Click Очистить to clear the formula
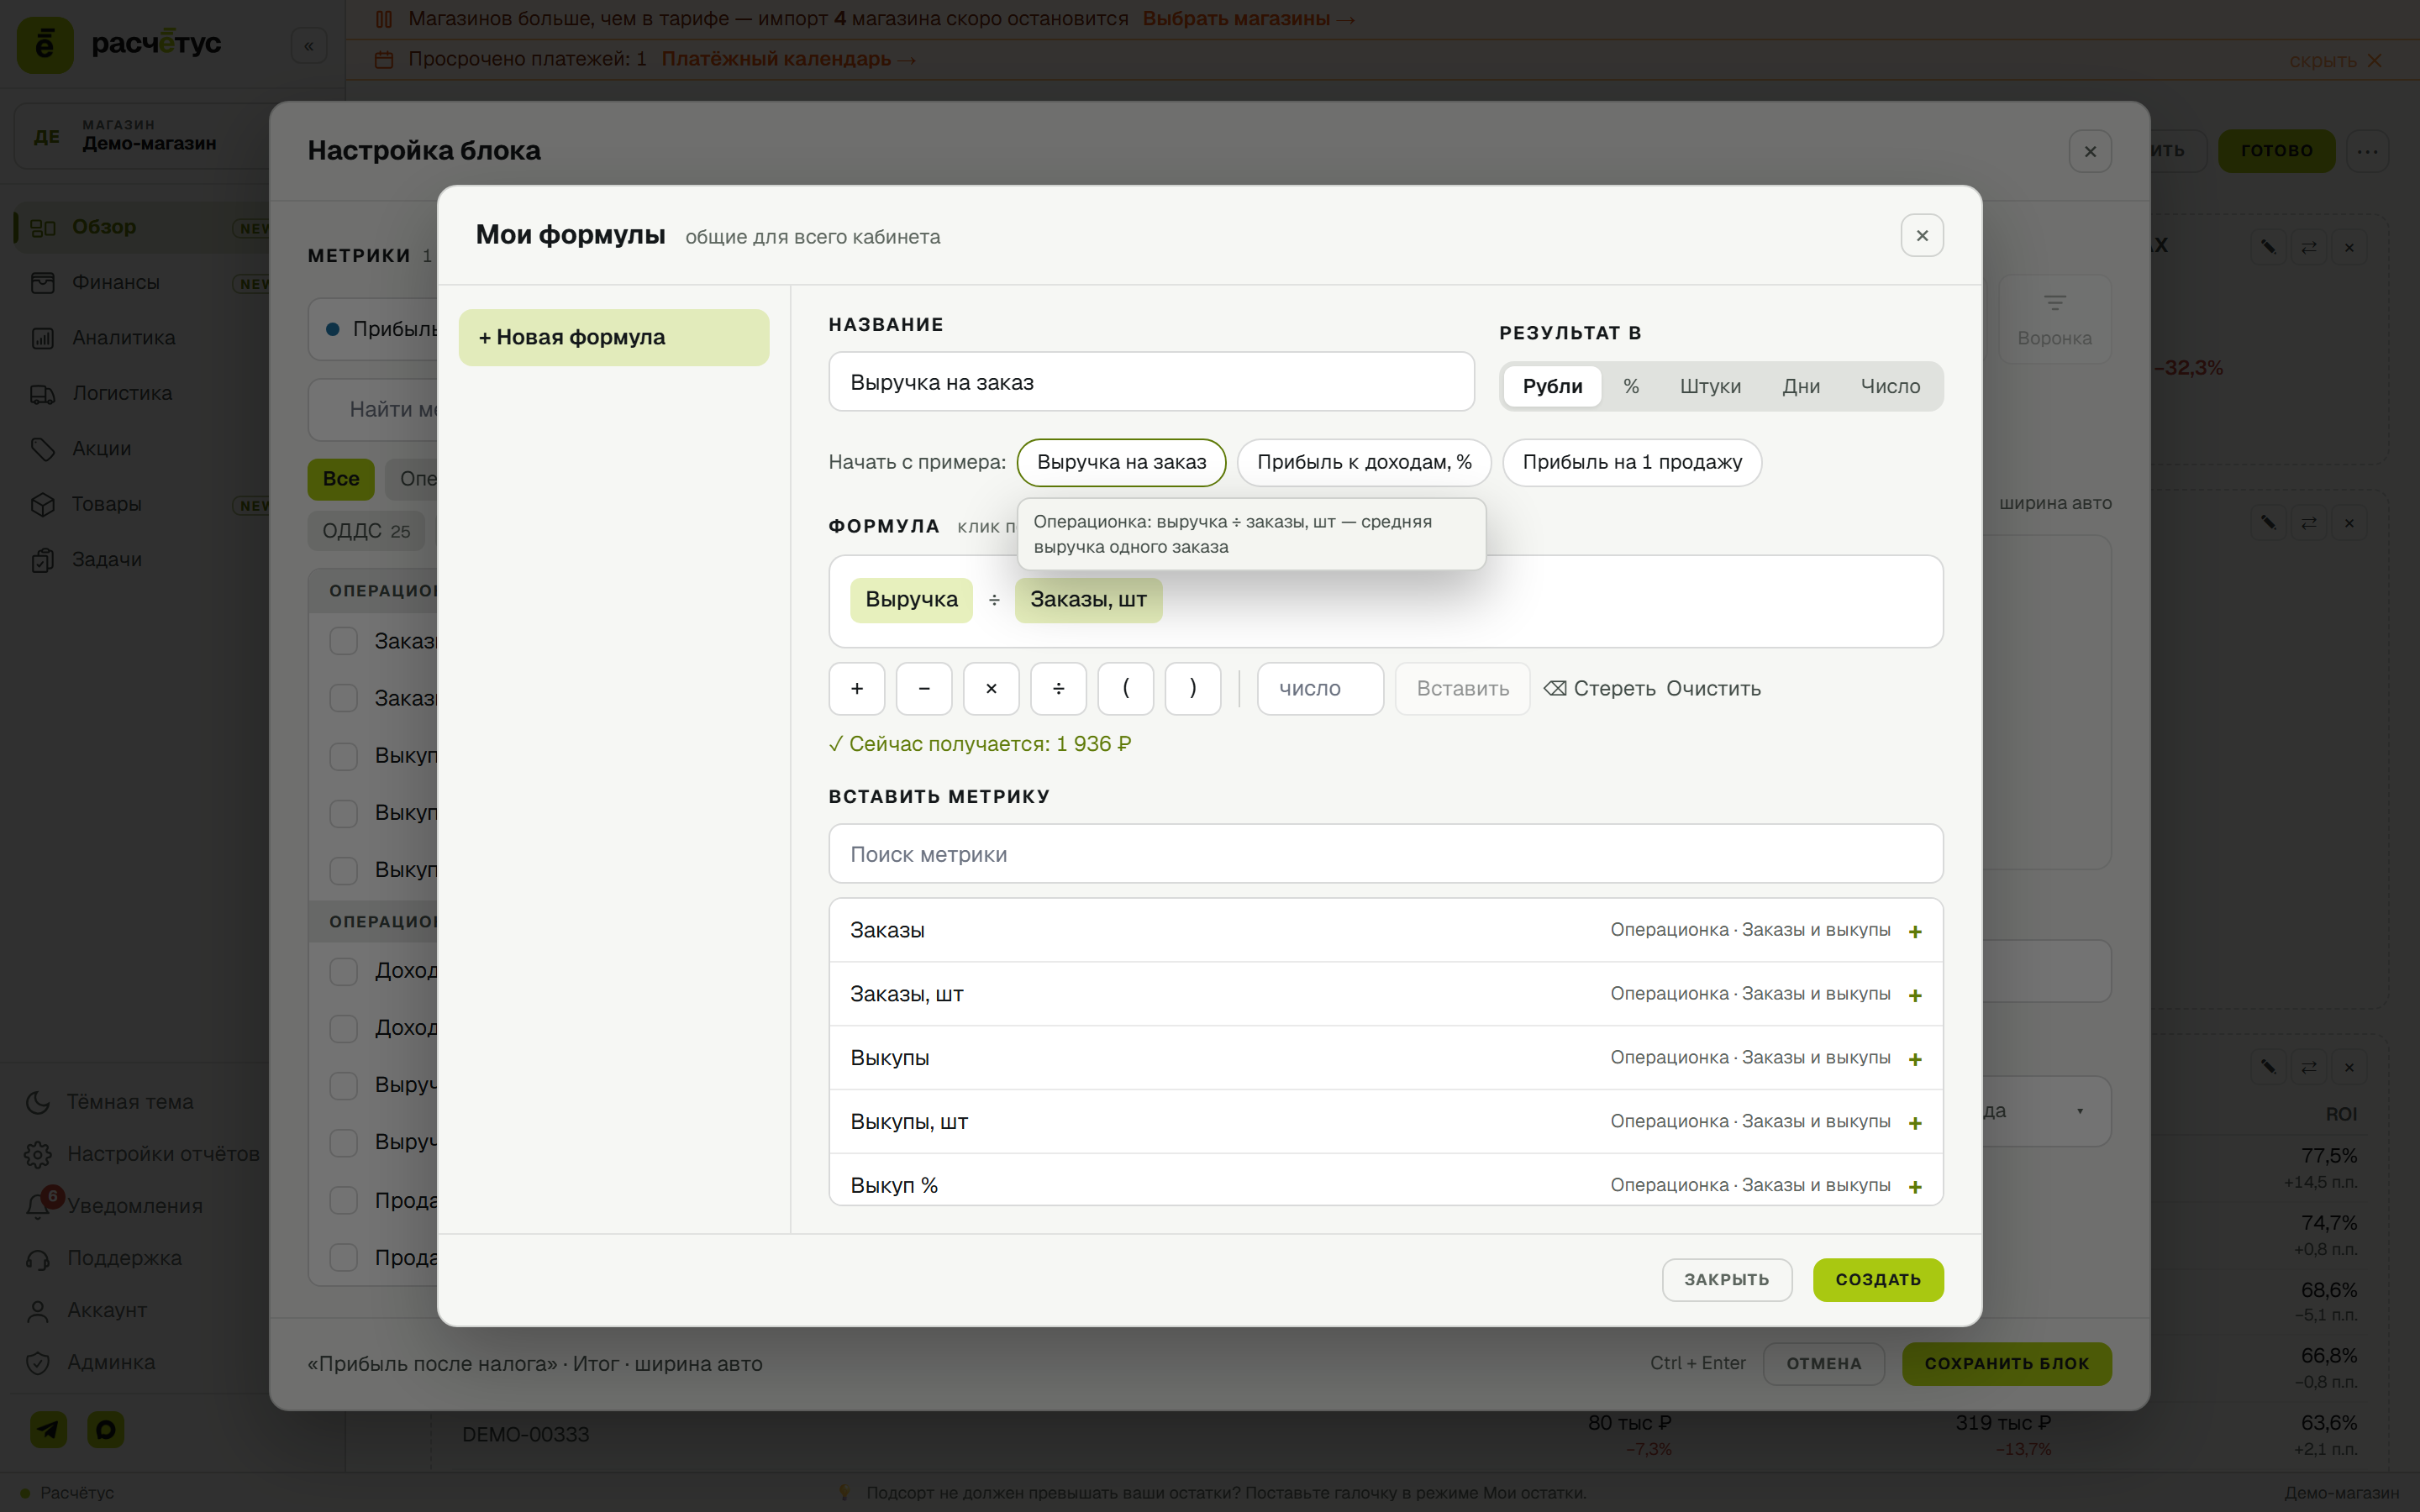 click(x=1713, y=688)
